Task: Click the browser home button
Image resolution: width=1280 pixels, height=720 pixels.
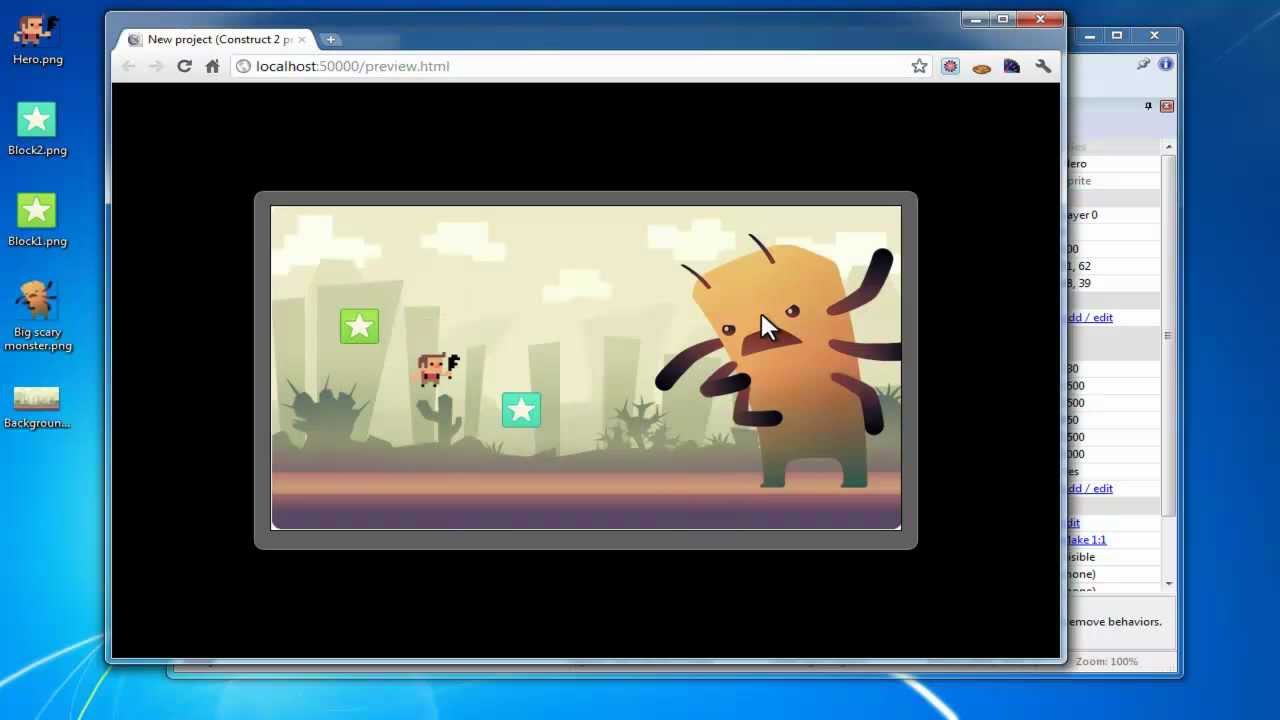Action: [212, 66]
